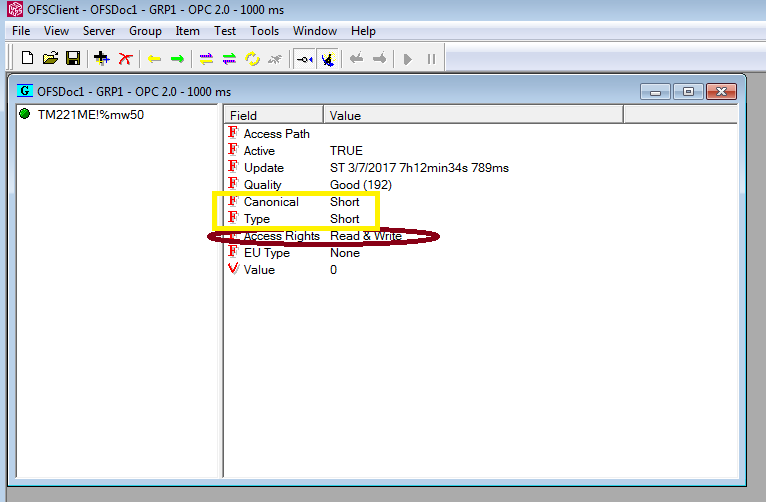Select the Quality field label
Screen dimensions: 766x502
point(263,185)
